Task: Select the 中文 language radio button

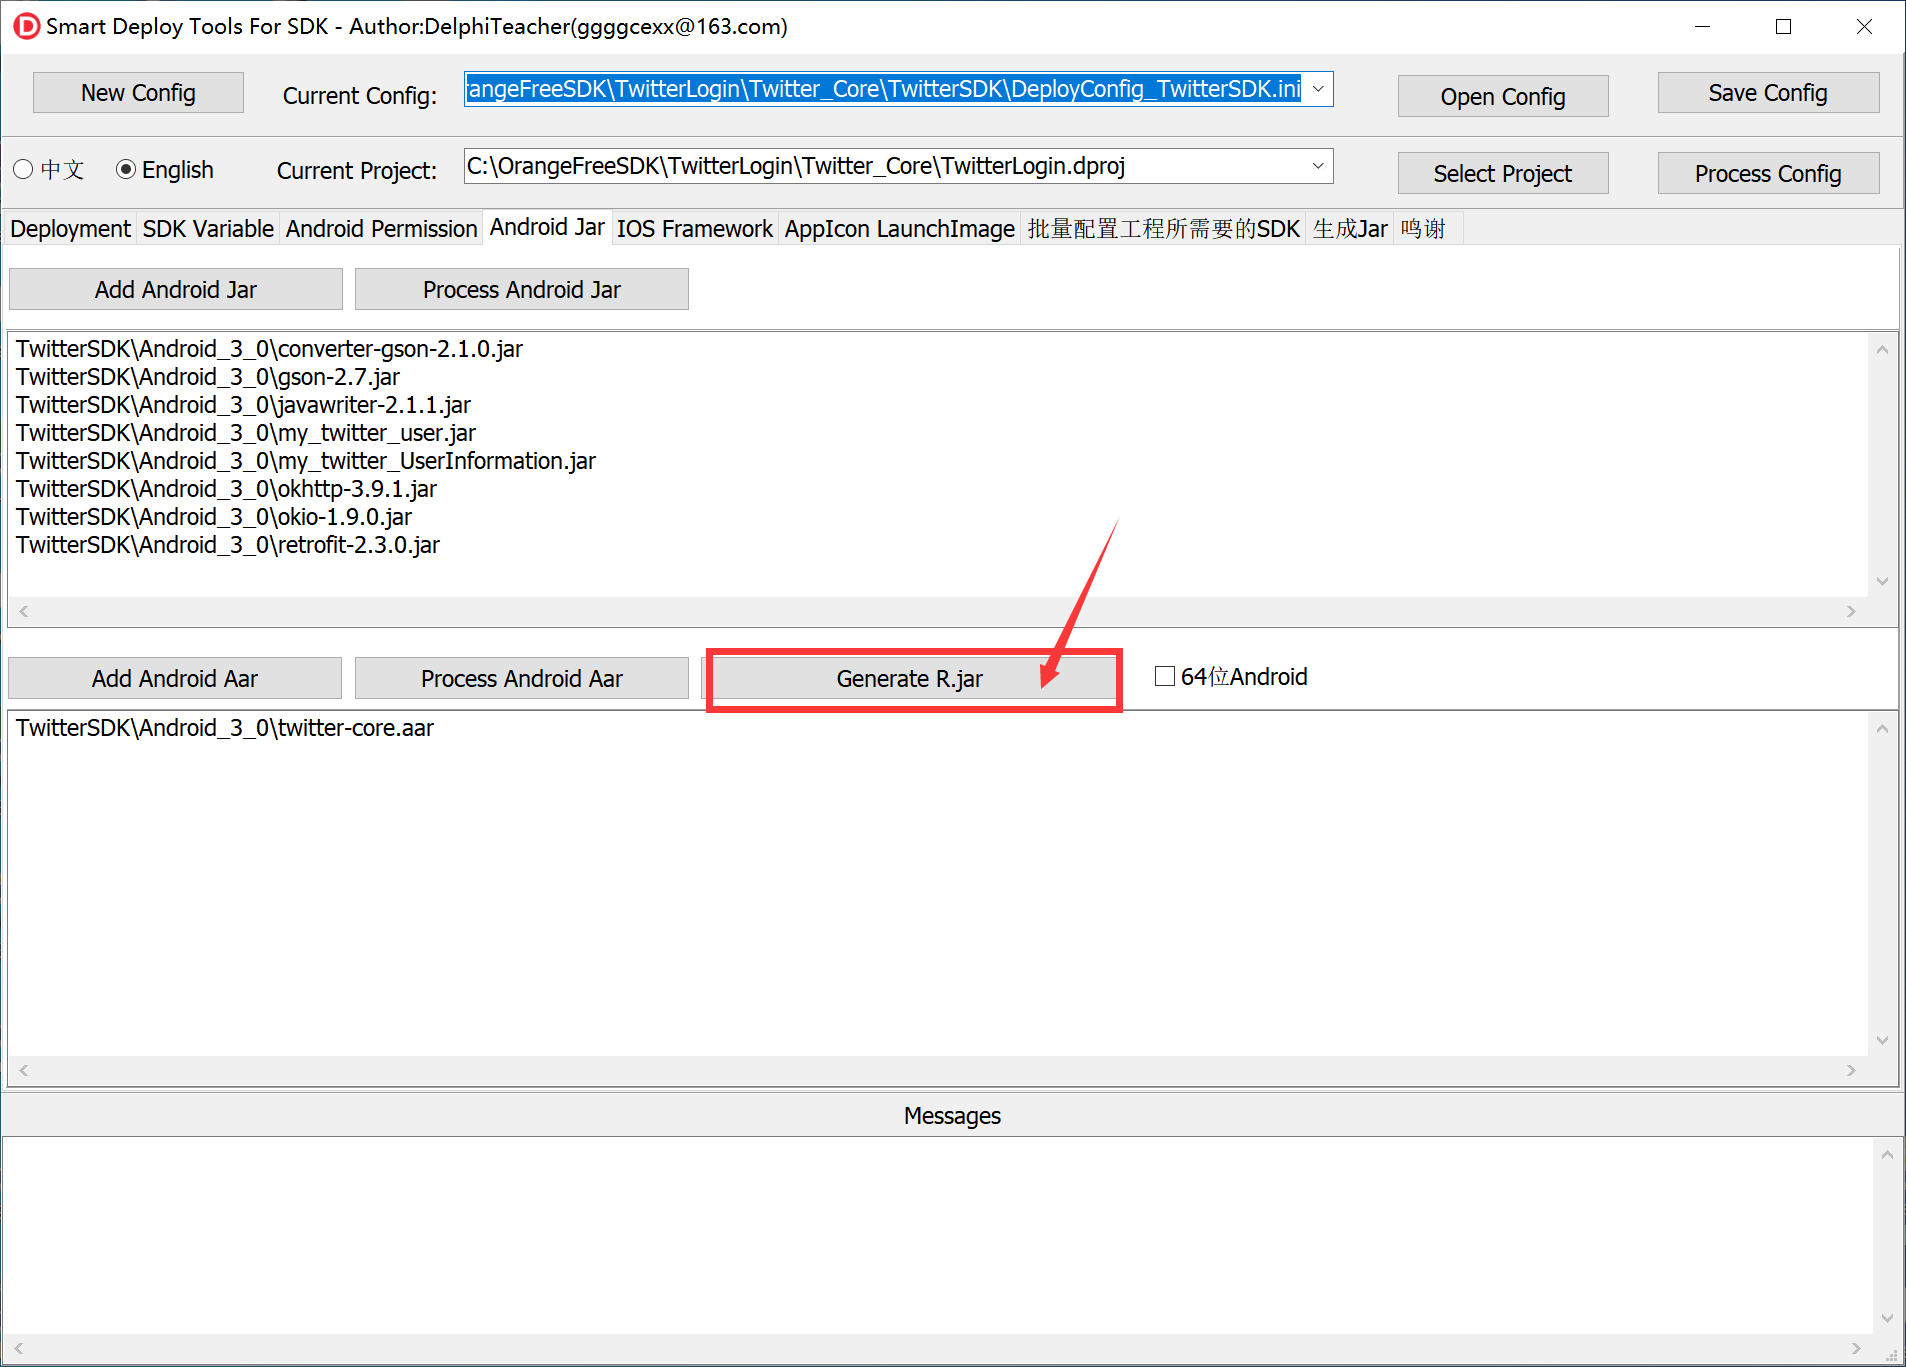Action: pyautogui.click(x=23, y=170)
